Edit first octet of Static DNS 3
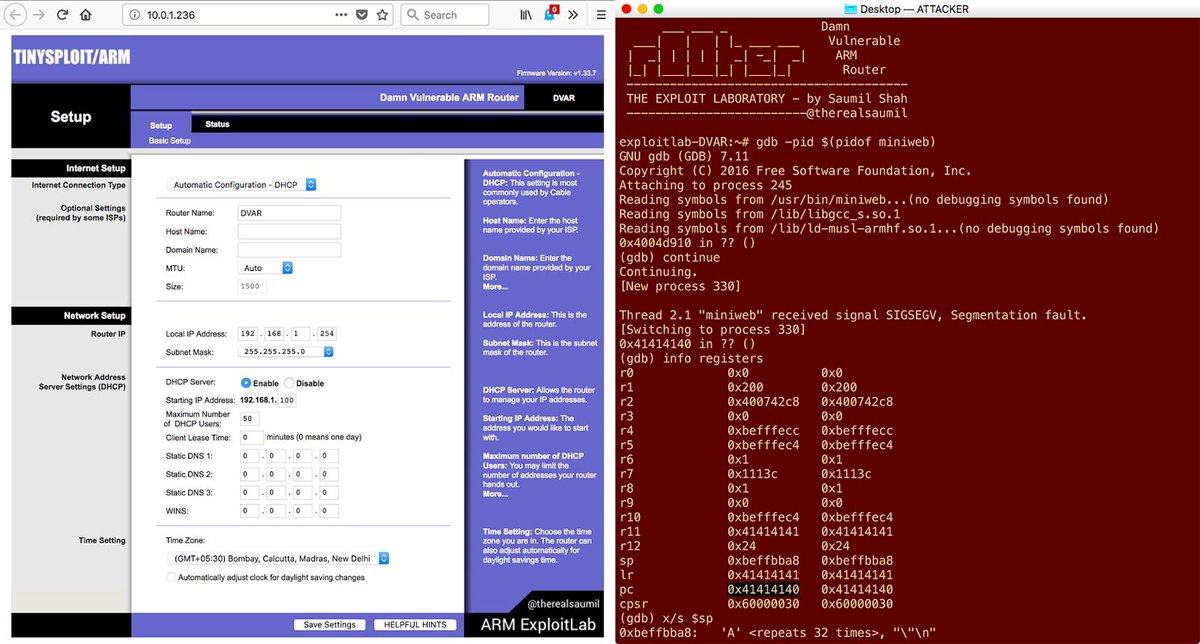The width and height of the screenshot is (1200, 644). click(251, 493)
